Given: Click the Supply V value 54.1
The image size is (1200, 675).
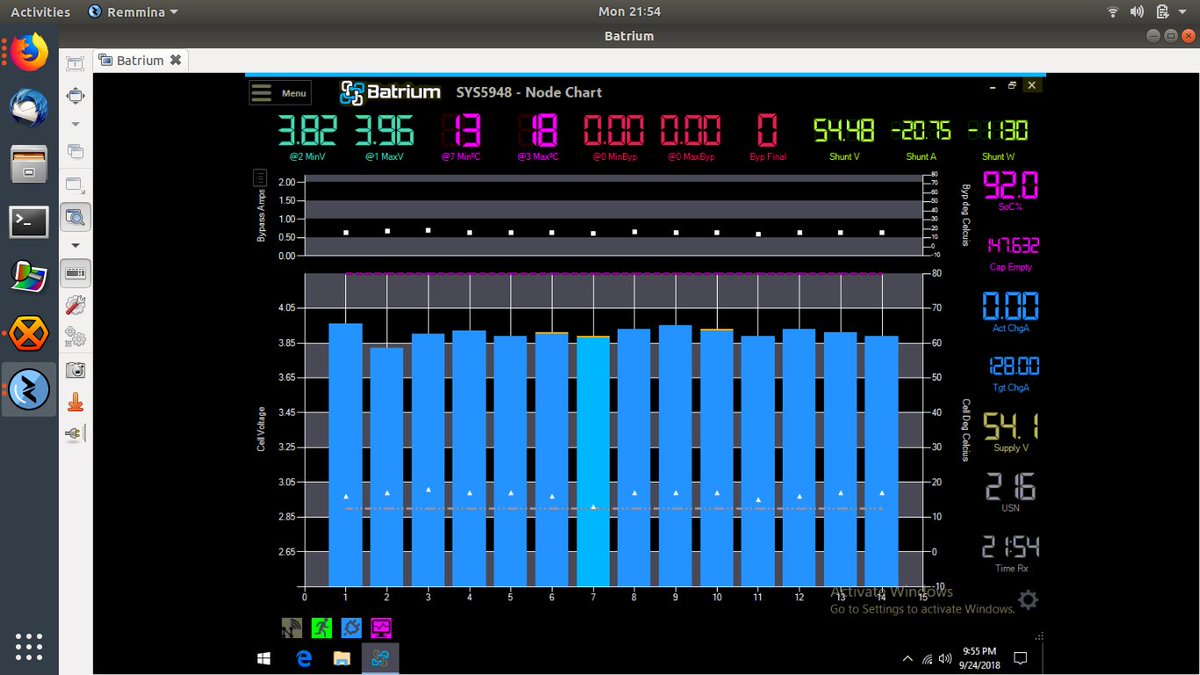Looking at the screenshot, I should click(x=1012, y=426).
